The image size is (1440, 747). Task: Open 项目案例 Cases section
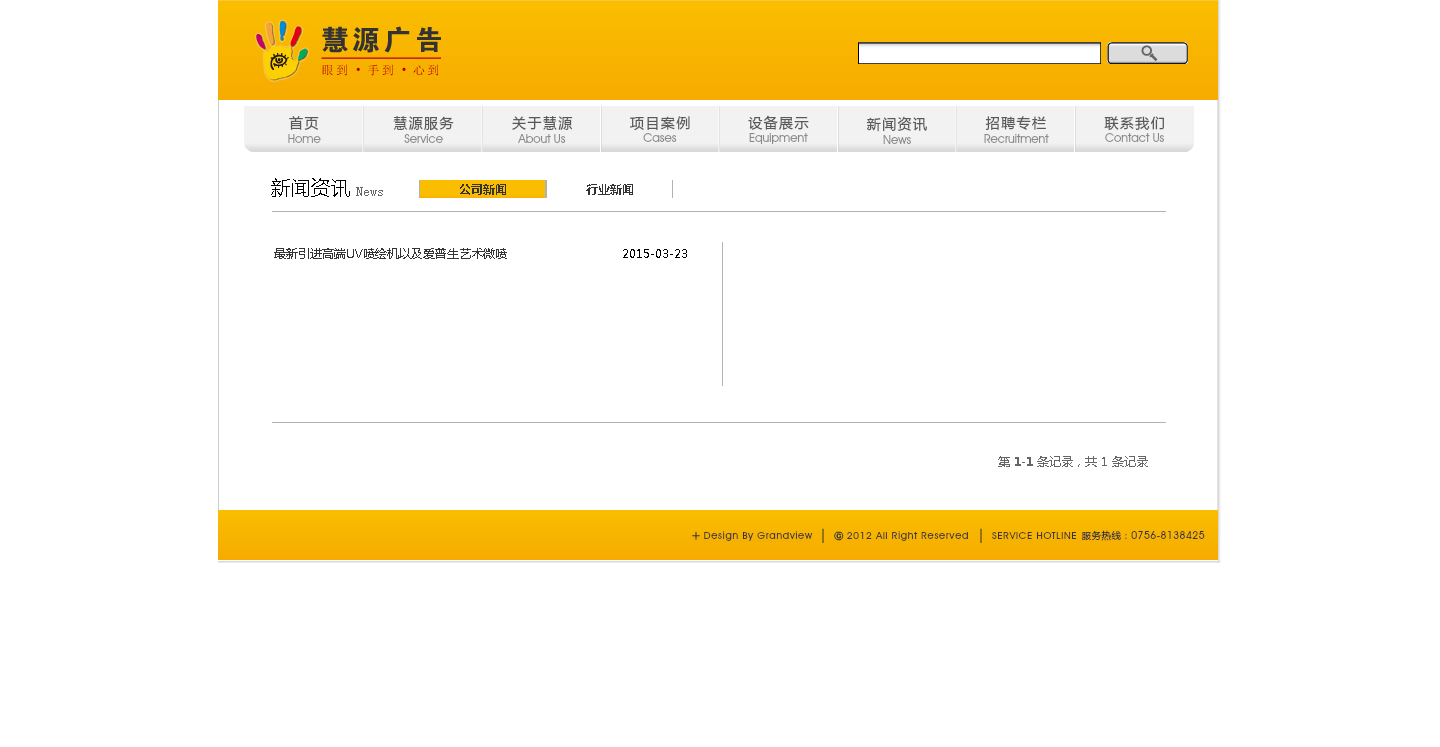pyautogui.click(x=660, y=130)
